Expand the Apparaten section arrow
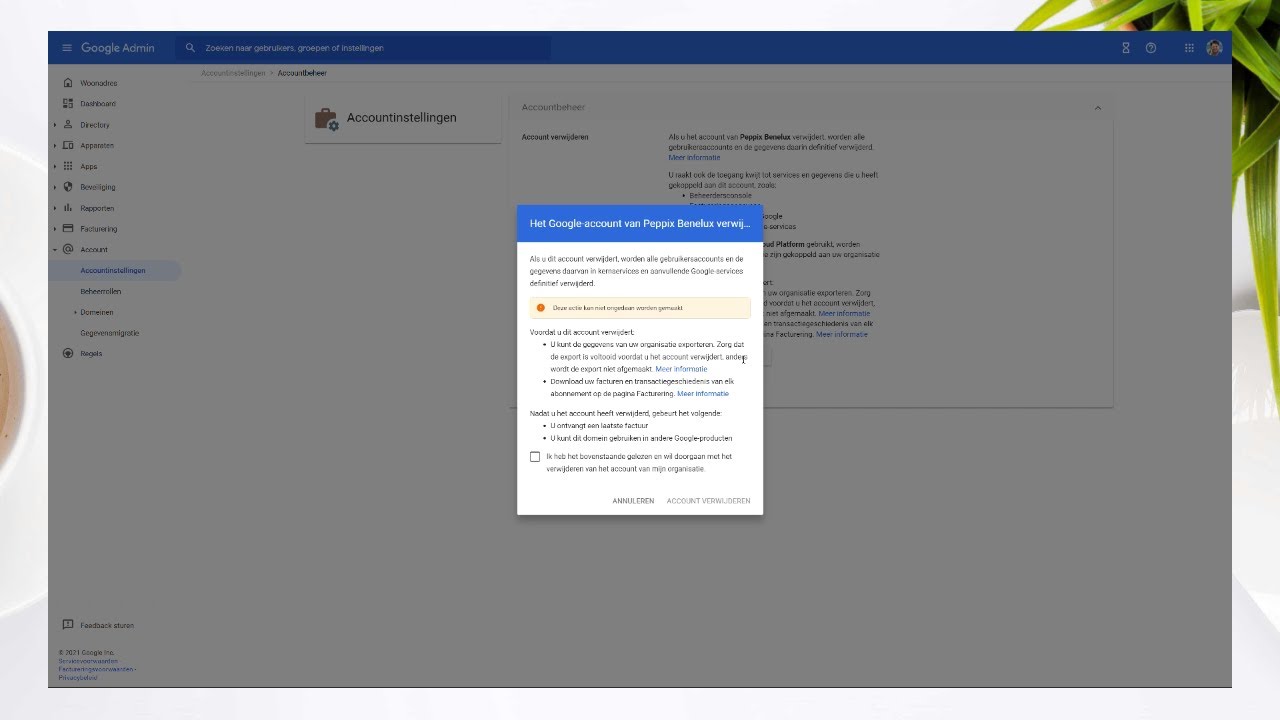Viewport: 1280px width, 720px height. pos(55,146)
